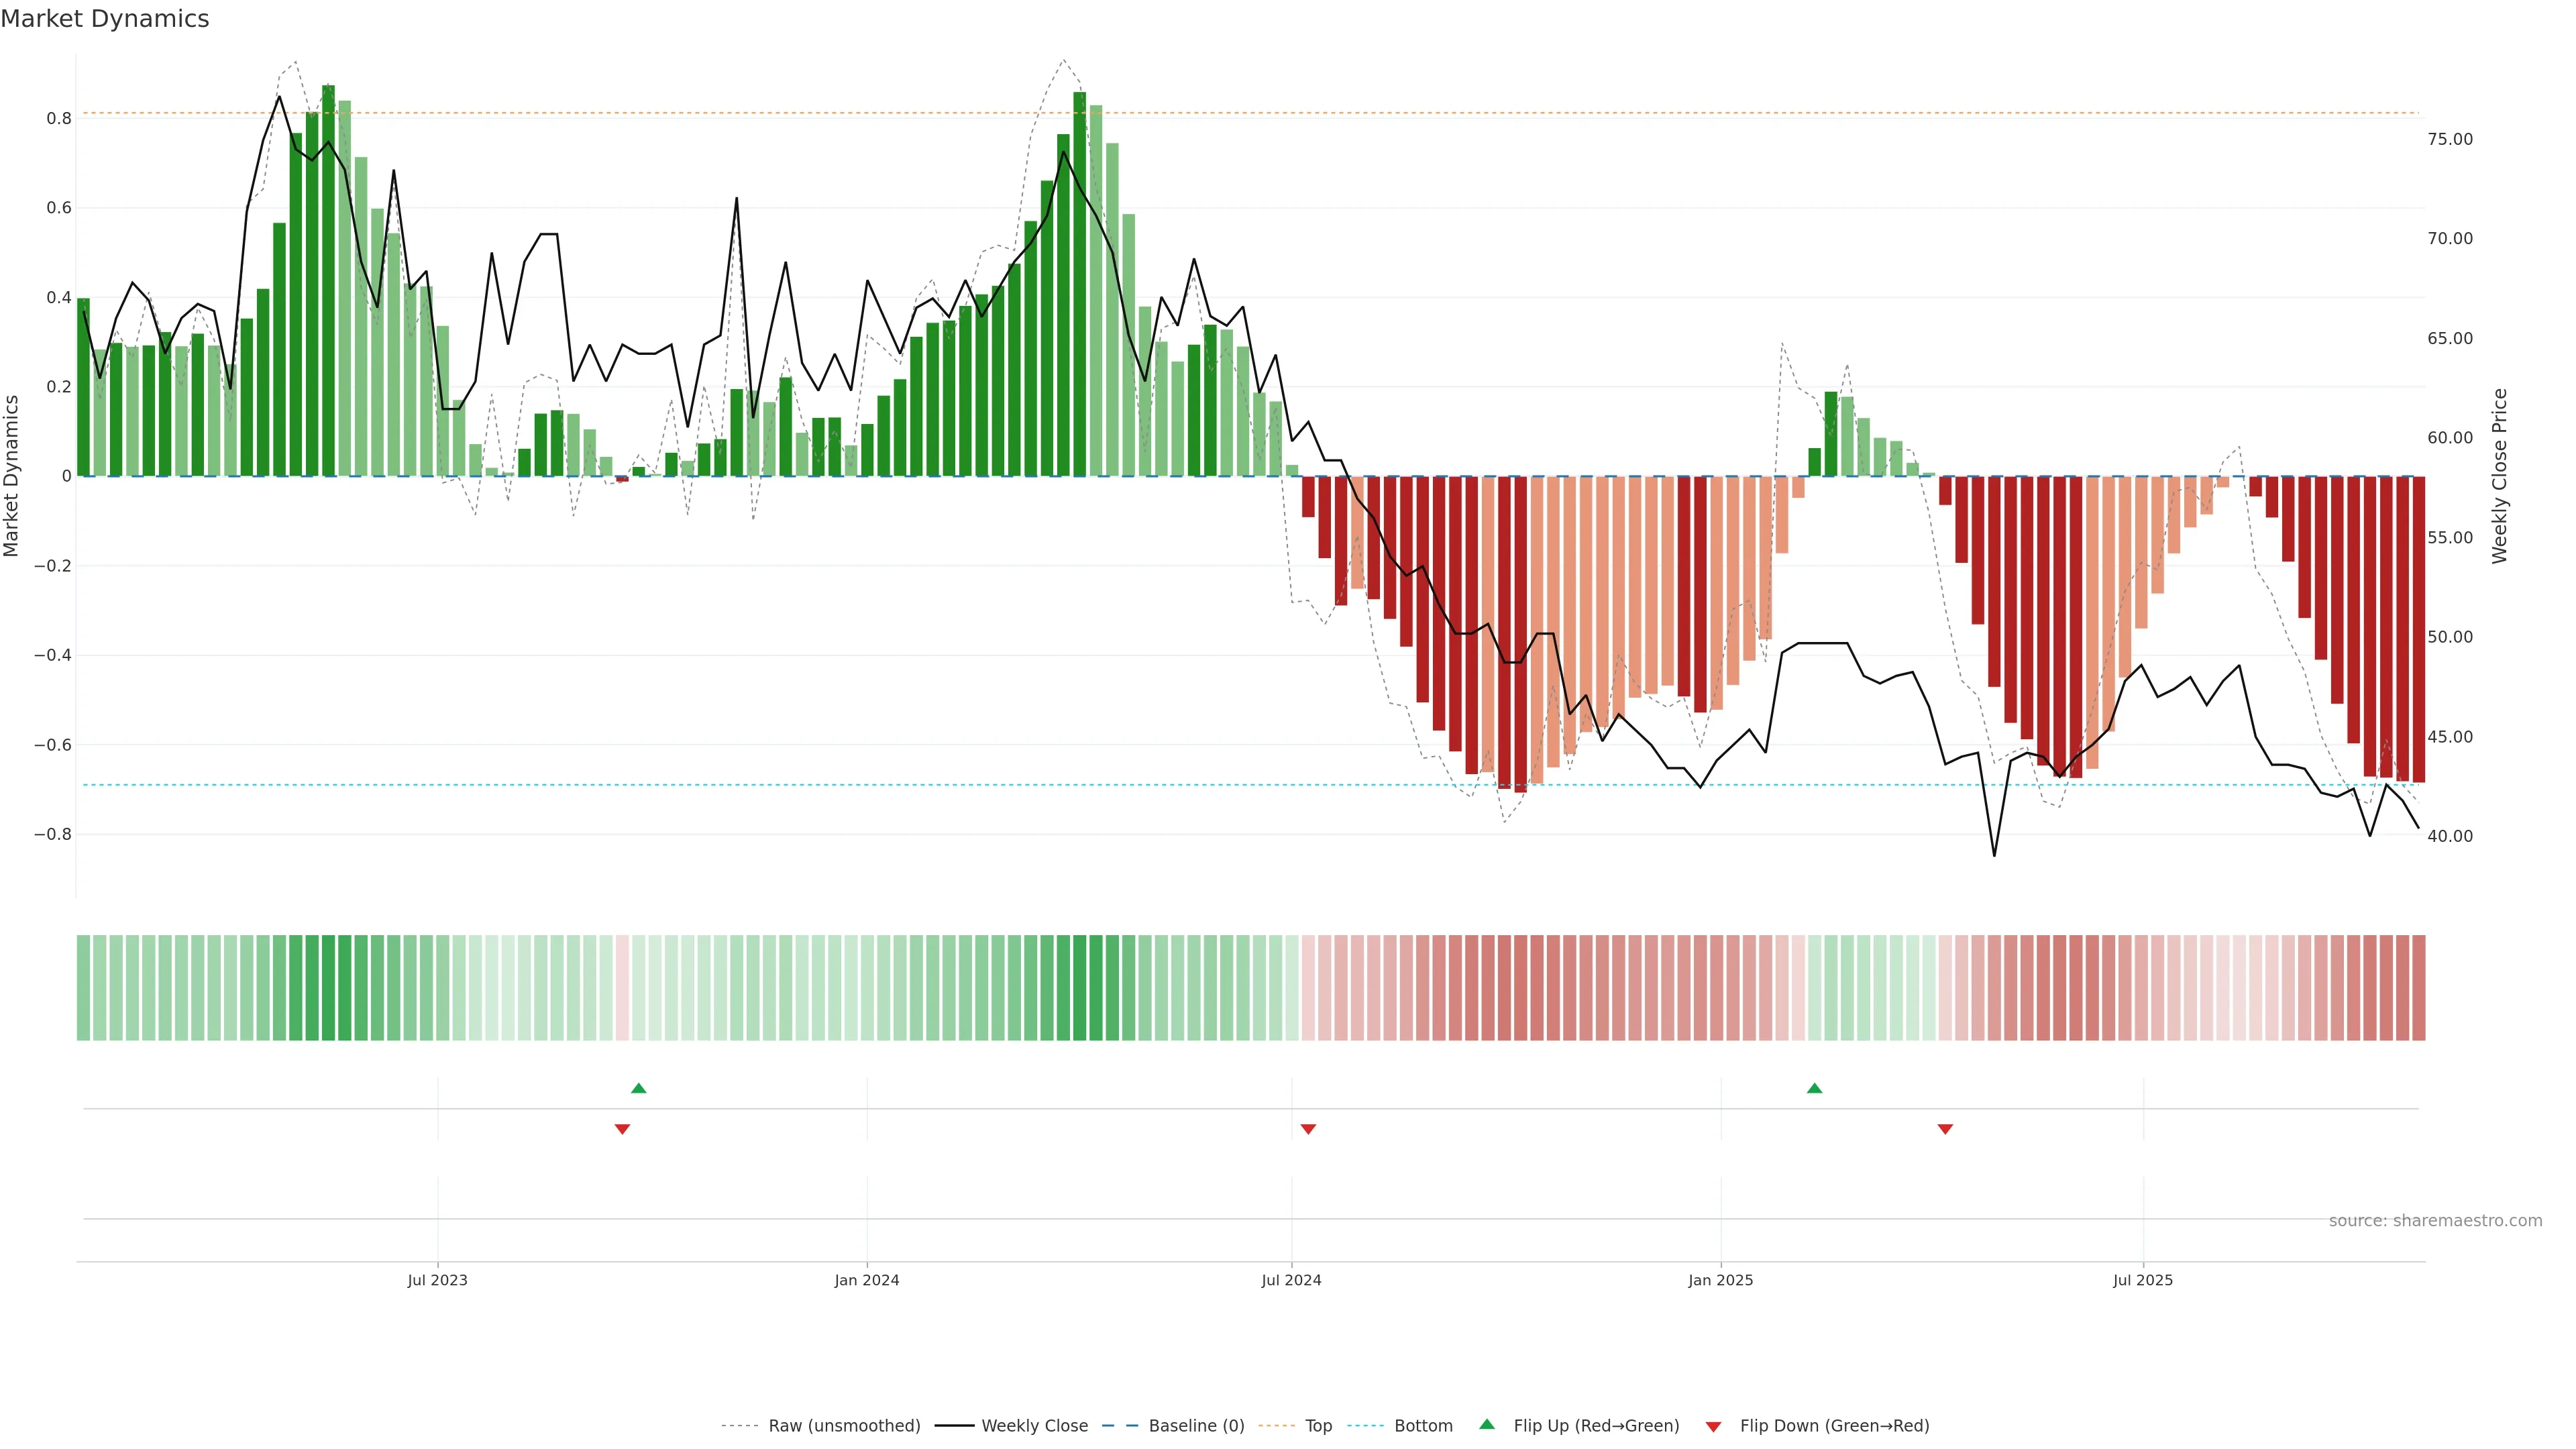Screen dimensions: 2576x1449
Task: Click the Jan 2024 axis label
Action: (867, 1280)
